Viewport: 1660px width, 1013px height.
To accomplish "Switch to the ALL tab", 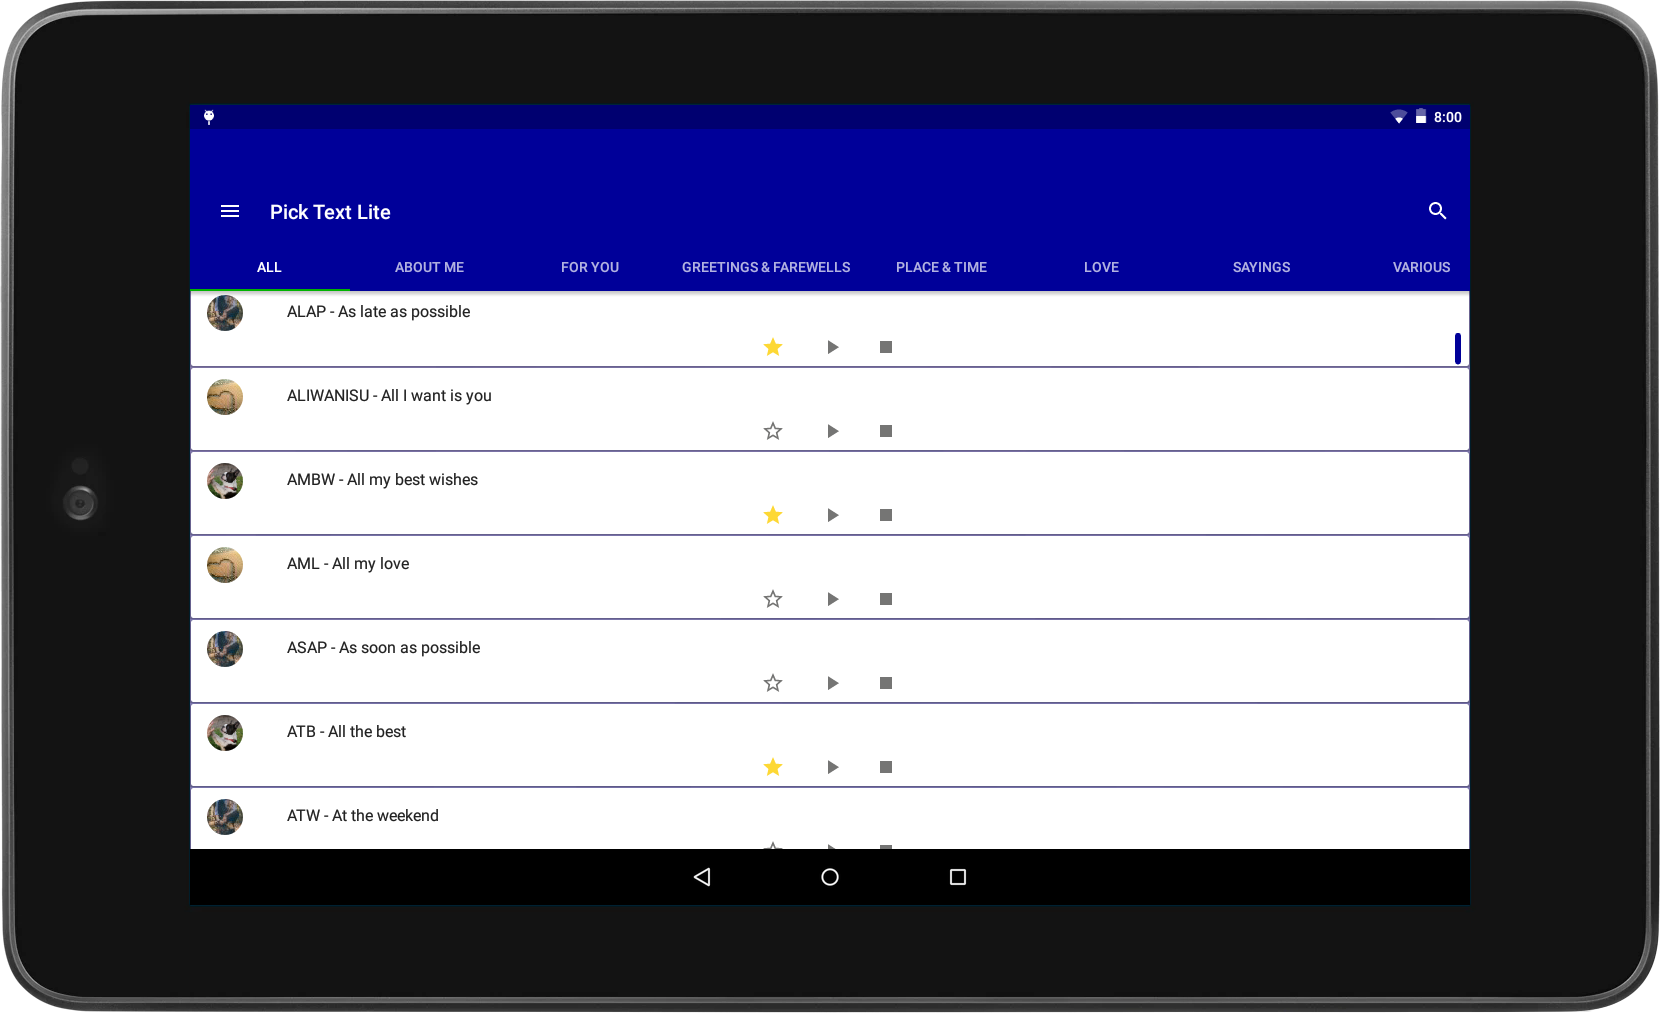I will point(269,267).
